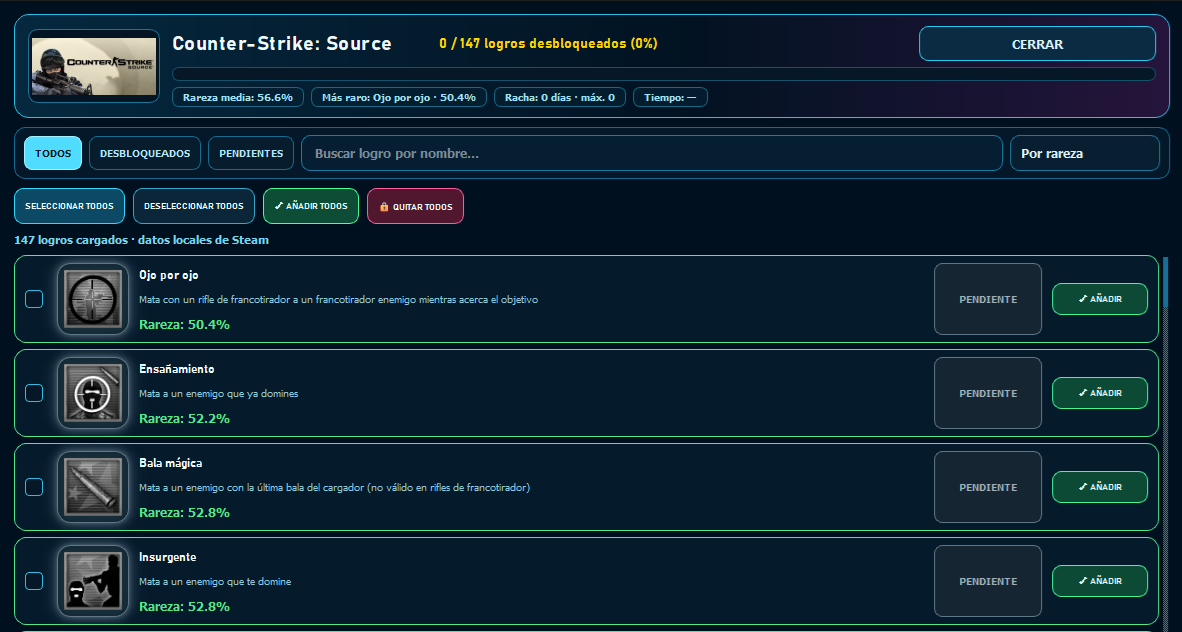Screen dimensions: 1182x632
Task: Show only PENDIENTES achievements
Action: [x=251, y=153]
